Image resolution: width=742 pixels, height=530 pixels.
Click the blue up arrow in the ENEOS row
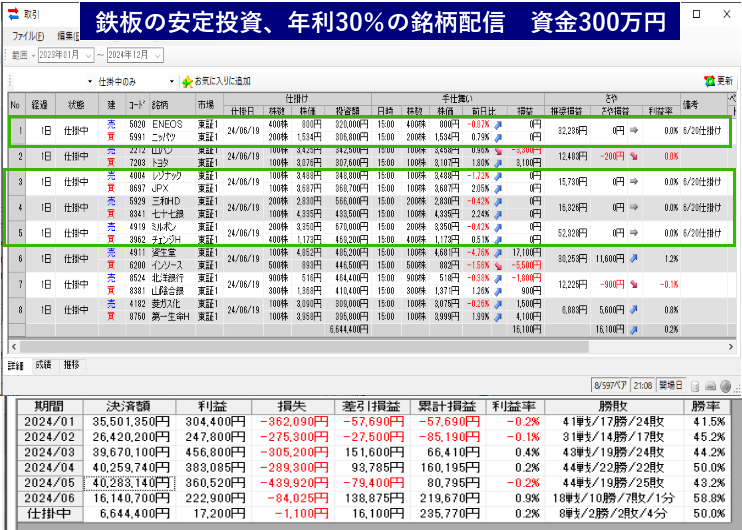497,123
